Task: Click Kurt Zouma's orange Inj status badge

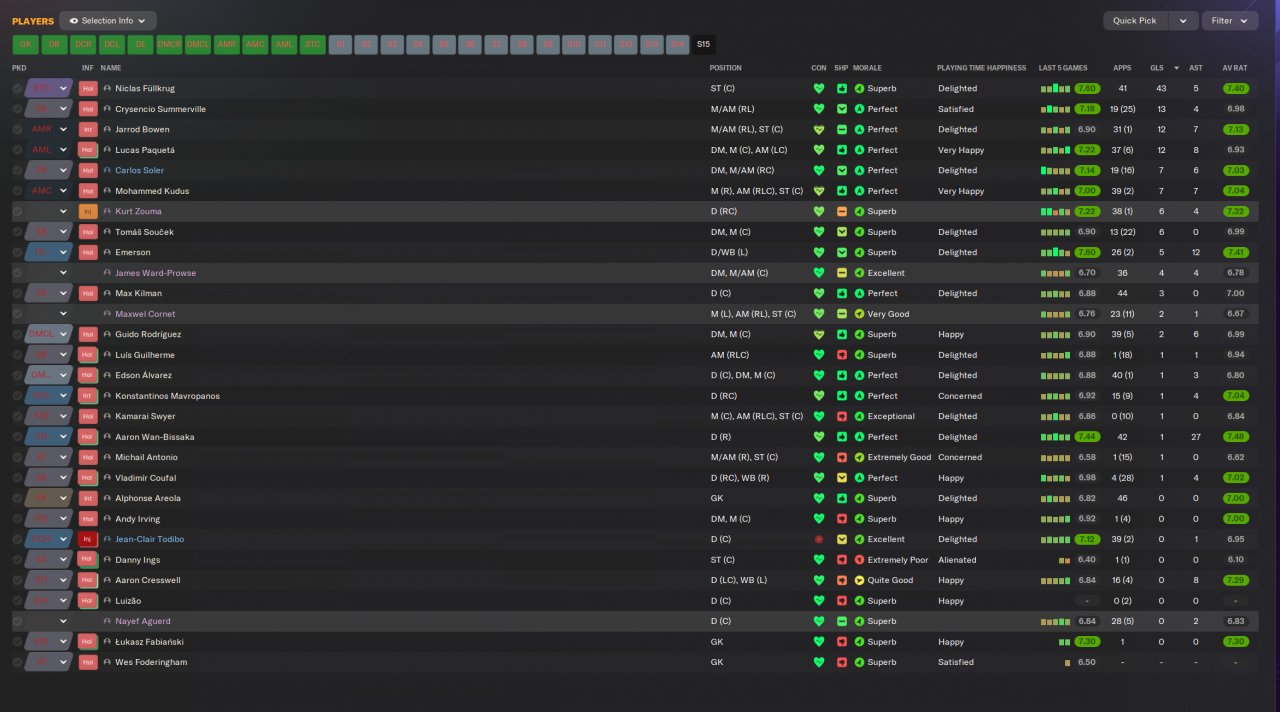Action: (x=88, y=211)
